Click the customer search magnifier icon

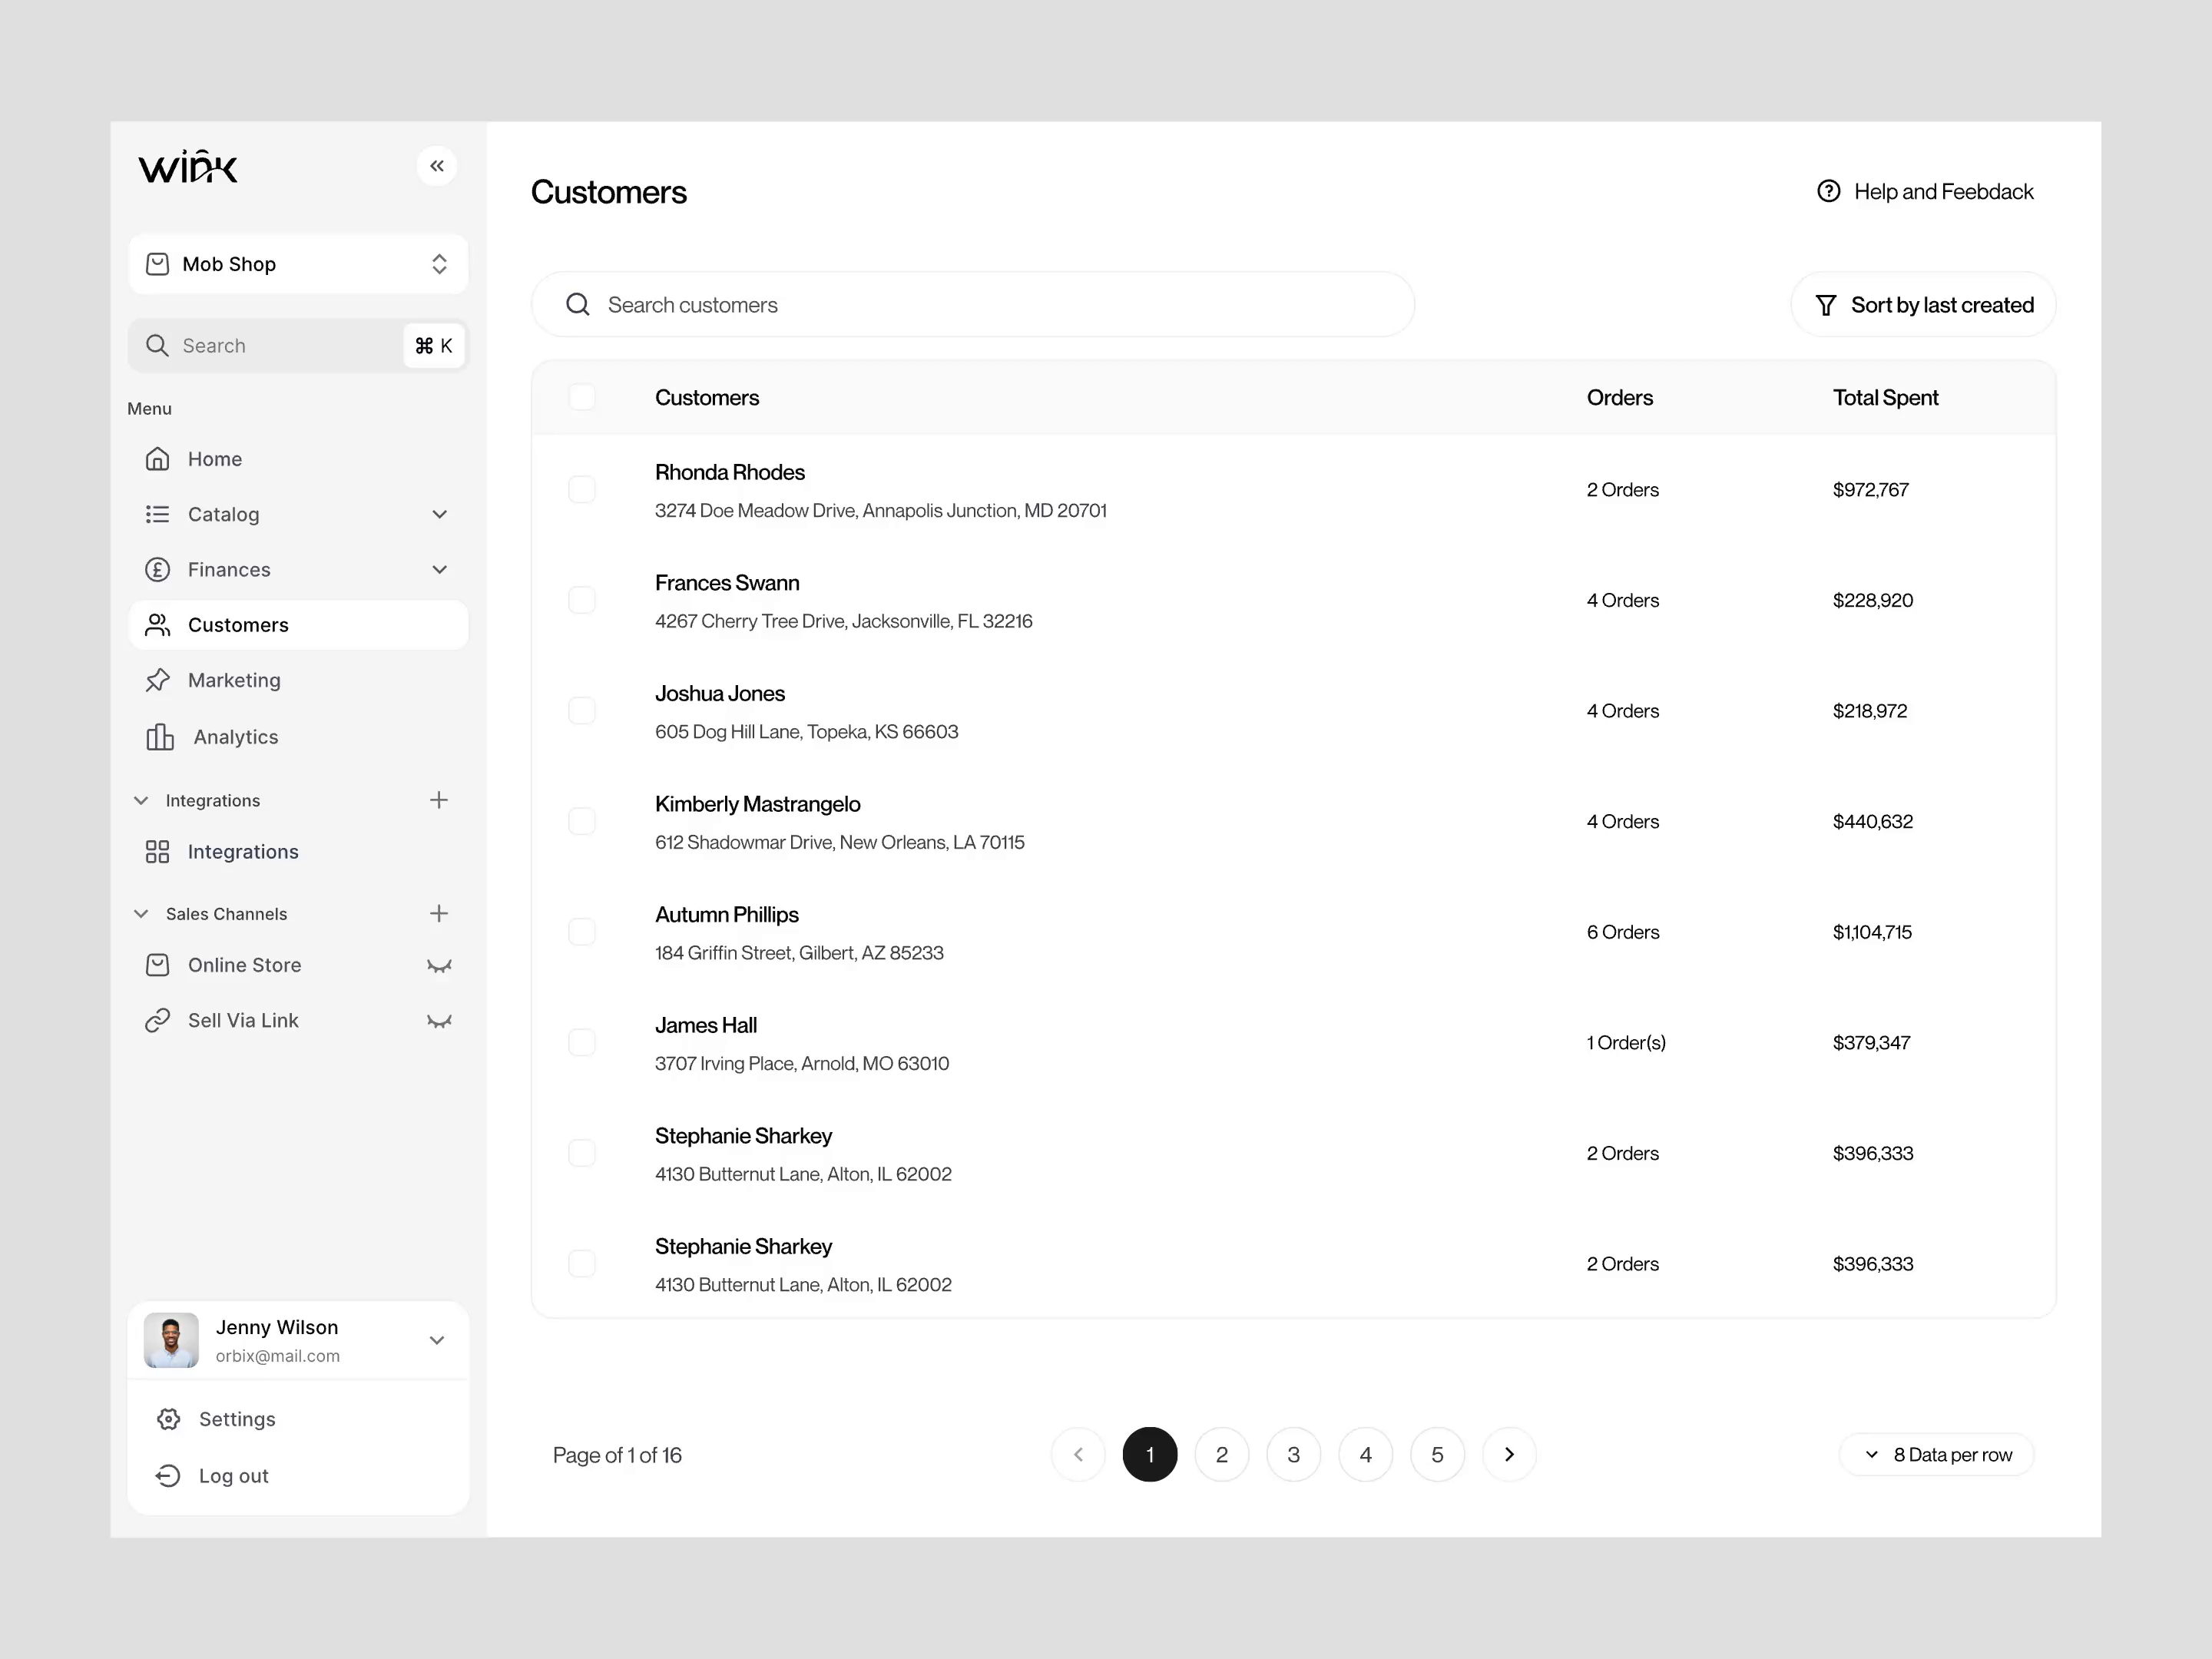click(x=578, y=304)
